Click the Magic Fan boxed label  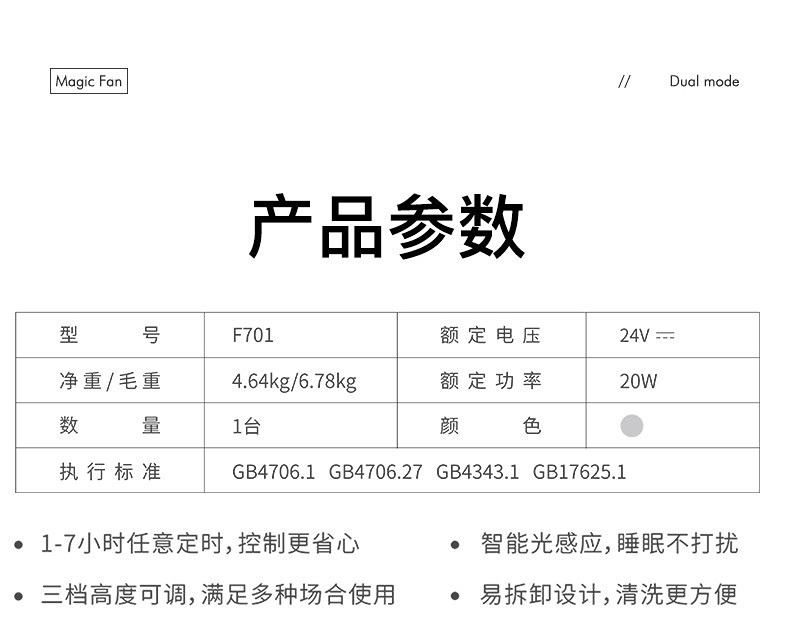(x=89, y=81)
